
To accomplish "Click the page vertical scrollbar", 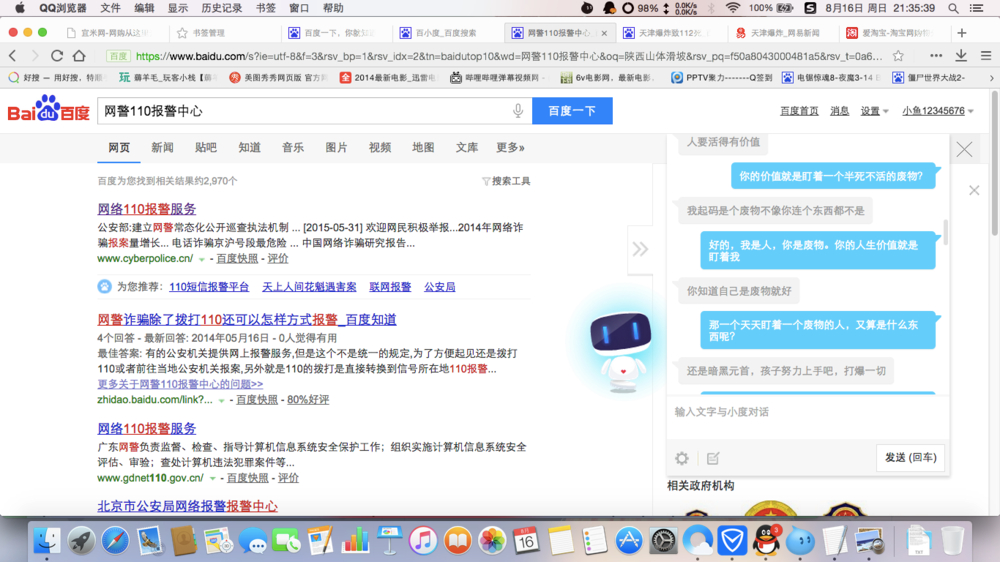I will click(996, 163).
